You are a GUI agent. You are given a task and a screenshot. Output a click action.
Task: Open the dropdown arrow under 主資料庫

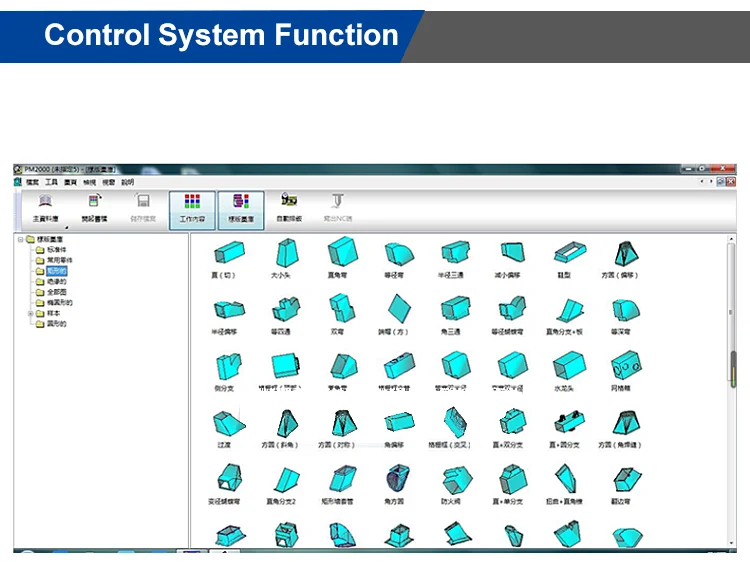tap(66, 227)
